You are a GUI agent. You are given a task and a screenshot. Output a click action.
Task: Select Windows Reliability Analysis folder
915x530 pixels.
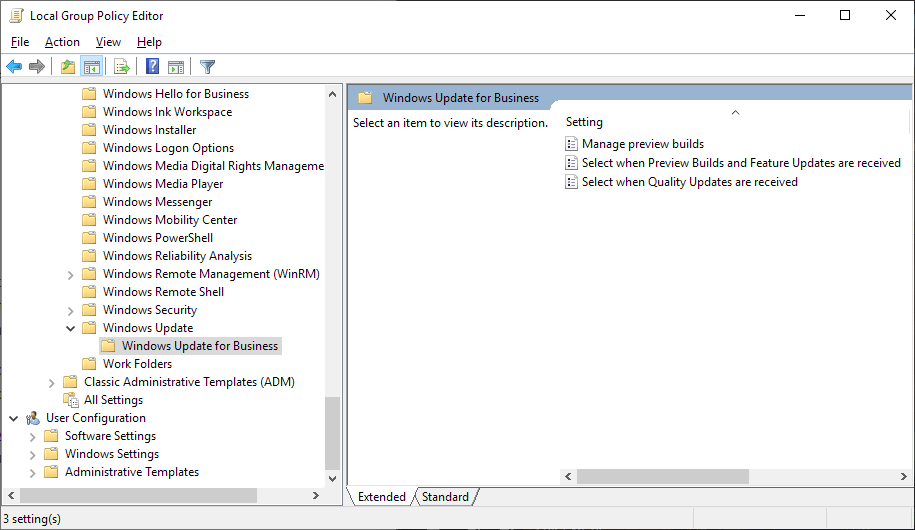click(177, 256)
